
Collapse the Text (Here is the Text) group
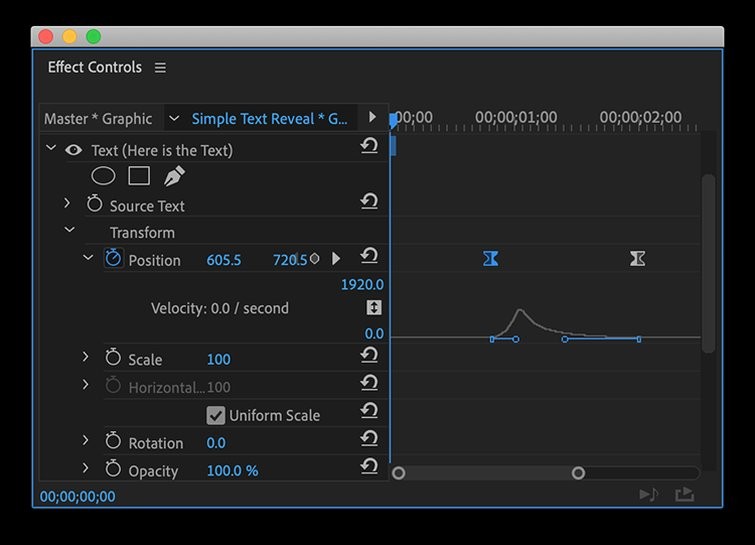tap(51, 148)
